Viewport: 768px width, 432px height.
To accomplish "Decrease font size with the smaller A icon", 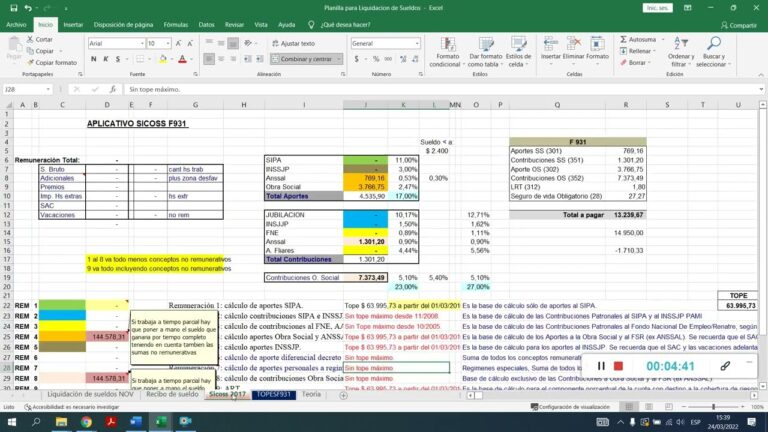I will coord(190,44).
